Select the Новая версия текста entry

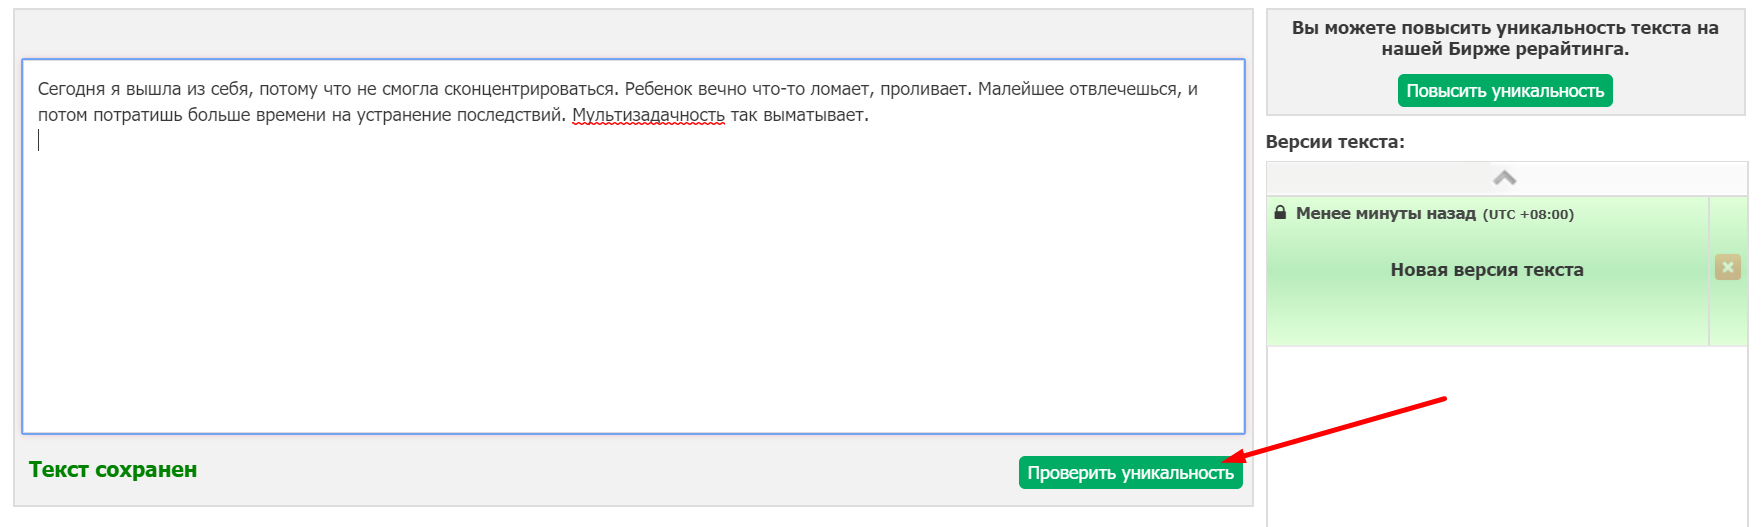tap(1486, 270)
